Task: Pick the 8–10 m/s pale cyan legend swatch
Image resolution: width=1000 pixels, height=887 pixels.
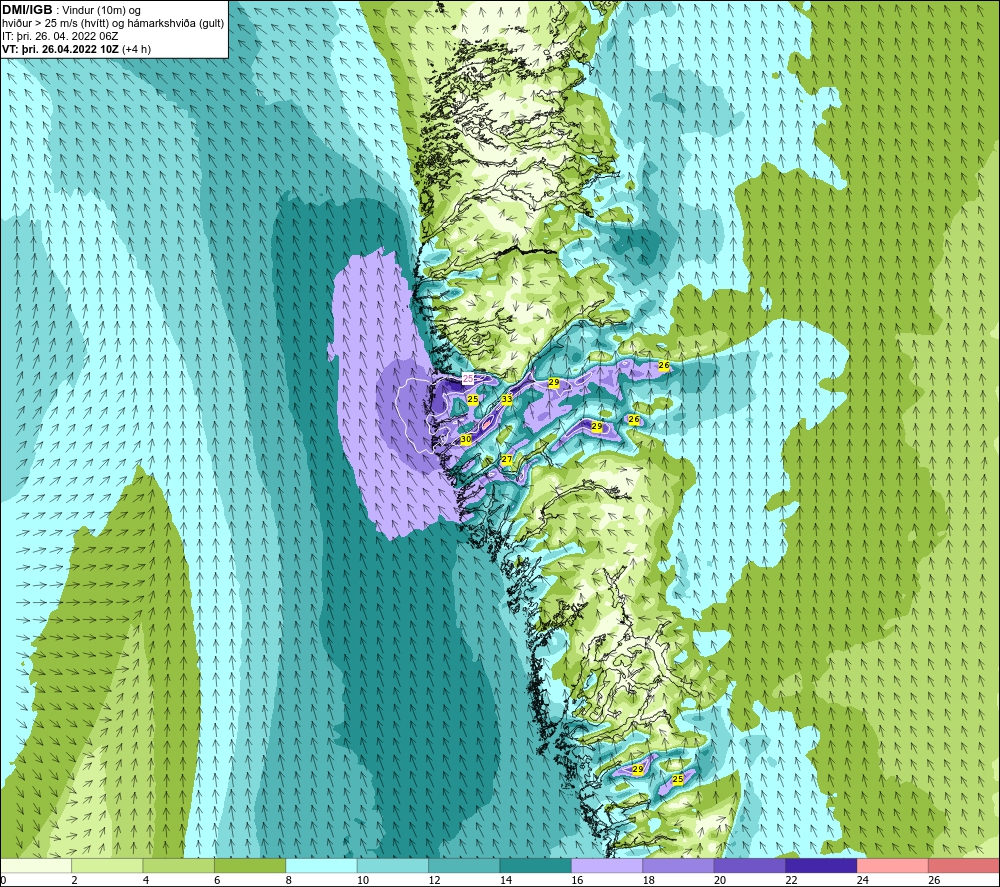Action: [x=321, y=865]
